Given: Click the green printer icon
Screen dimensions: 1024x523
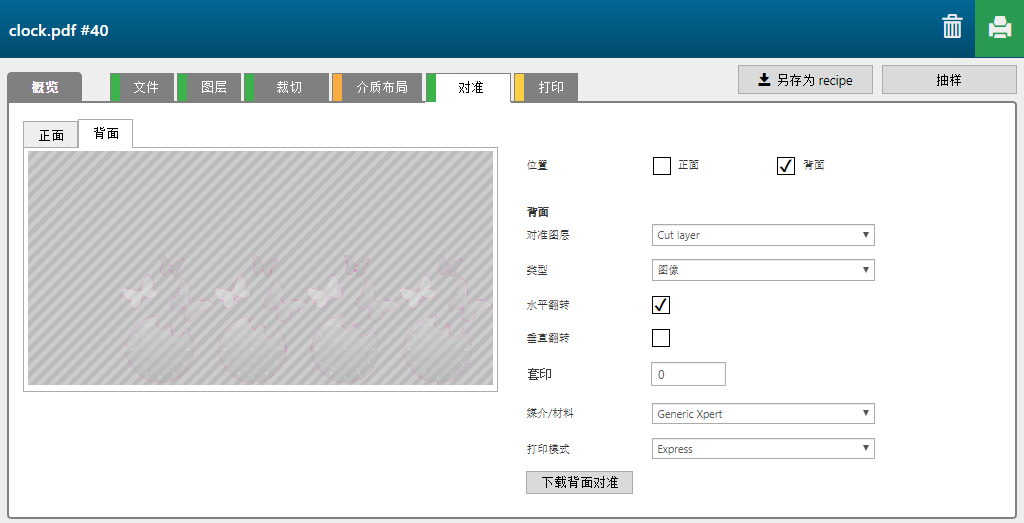Looking at the screenshot, I should 999,28.
